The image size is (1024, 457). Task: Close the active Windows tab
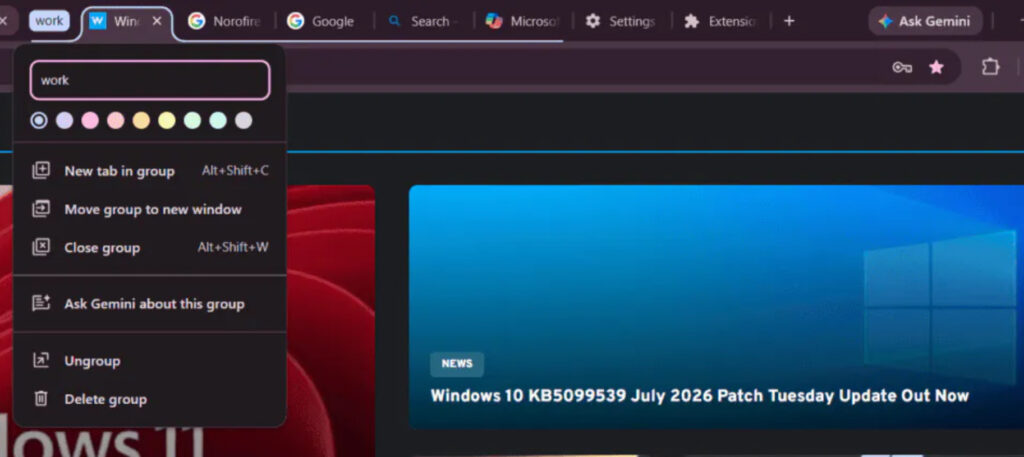click(157, 21)
